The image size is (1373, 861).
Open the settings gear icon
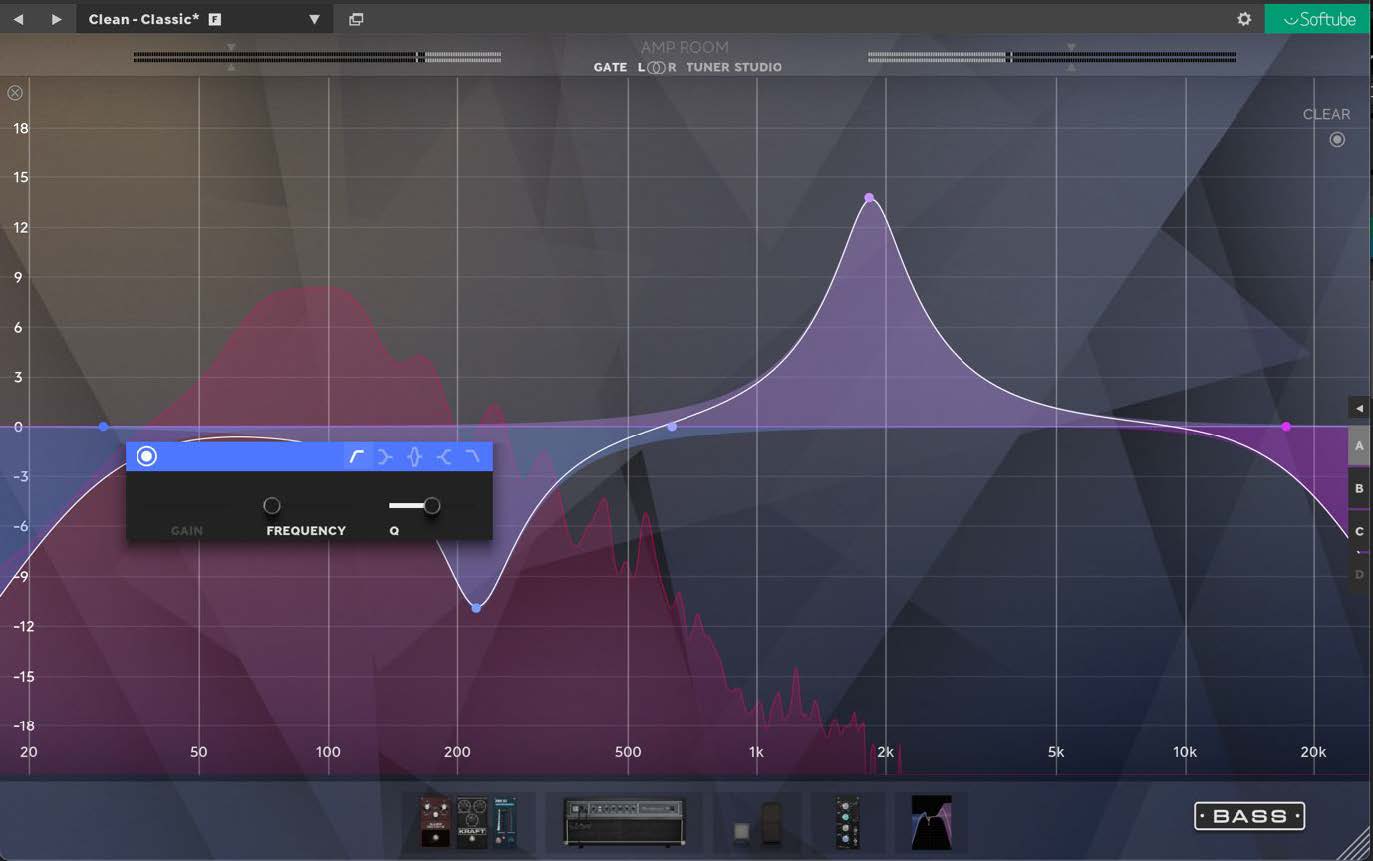tap(1243, 18)
